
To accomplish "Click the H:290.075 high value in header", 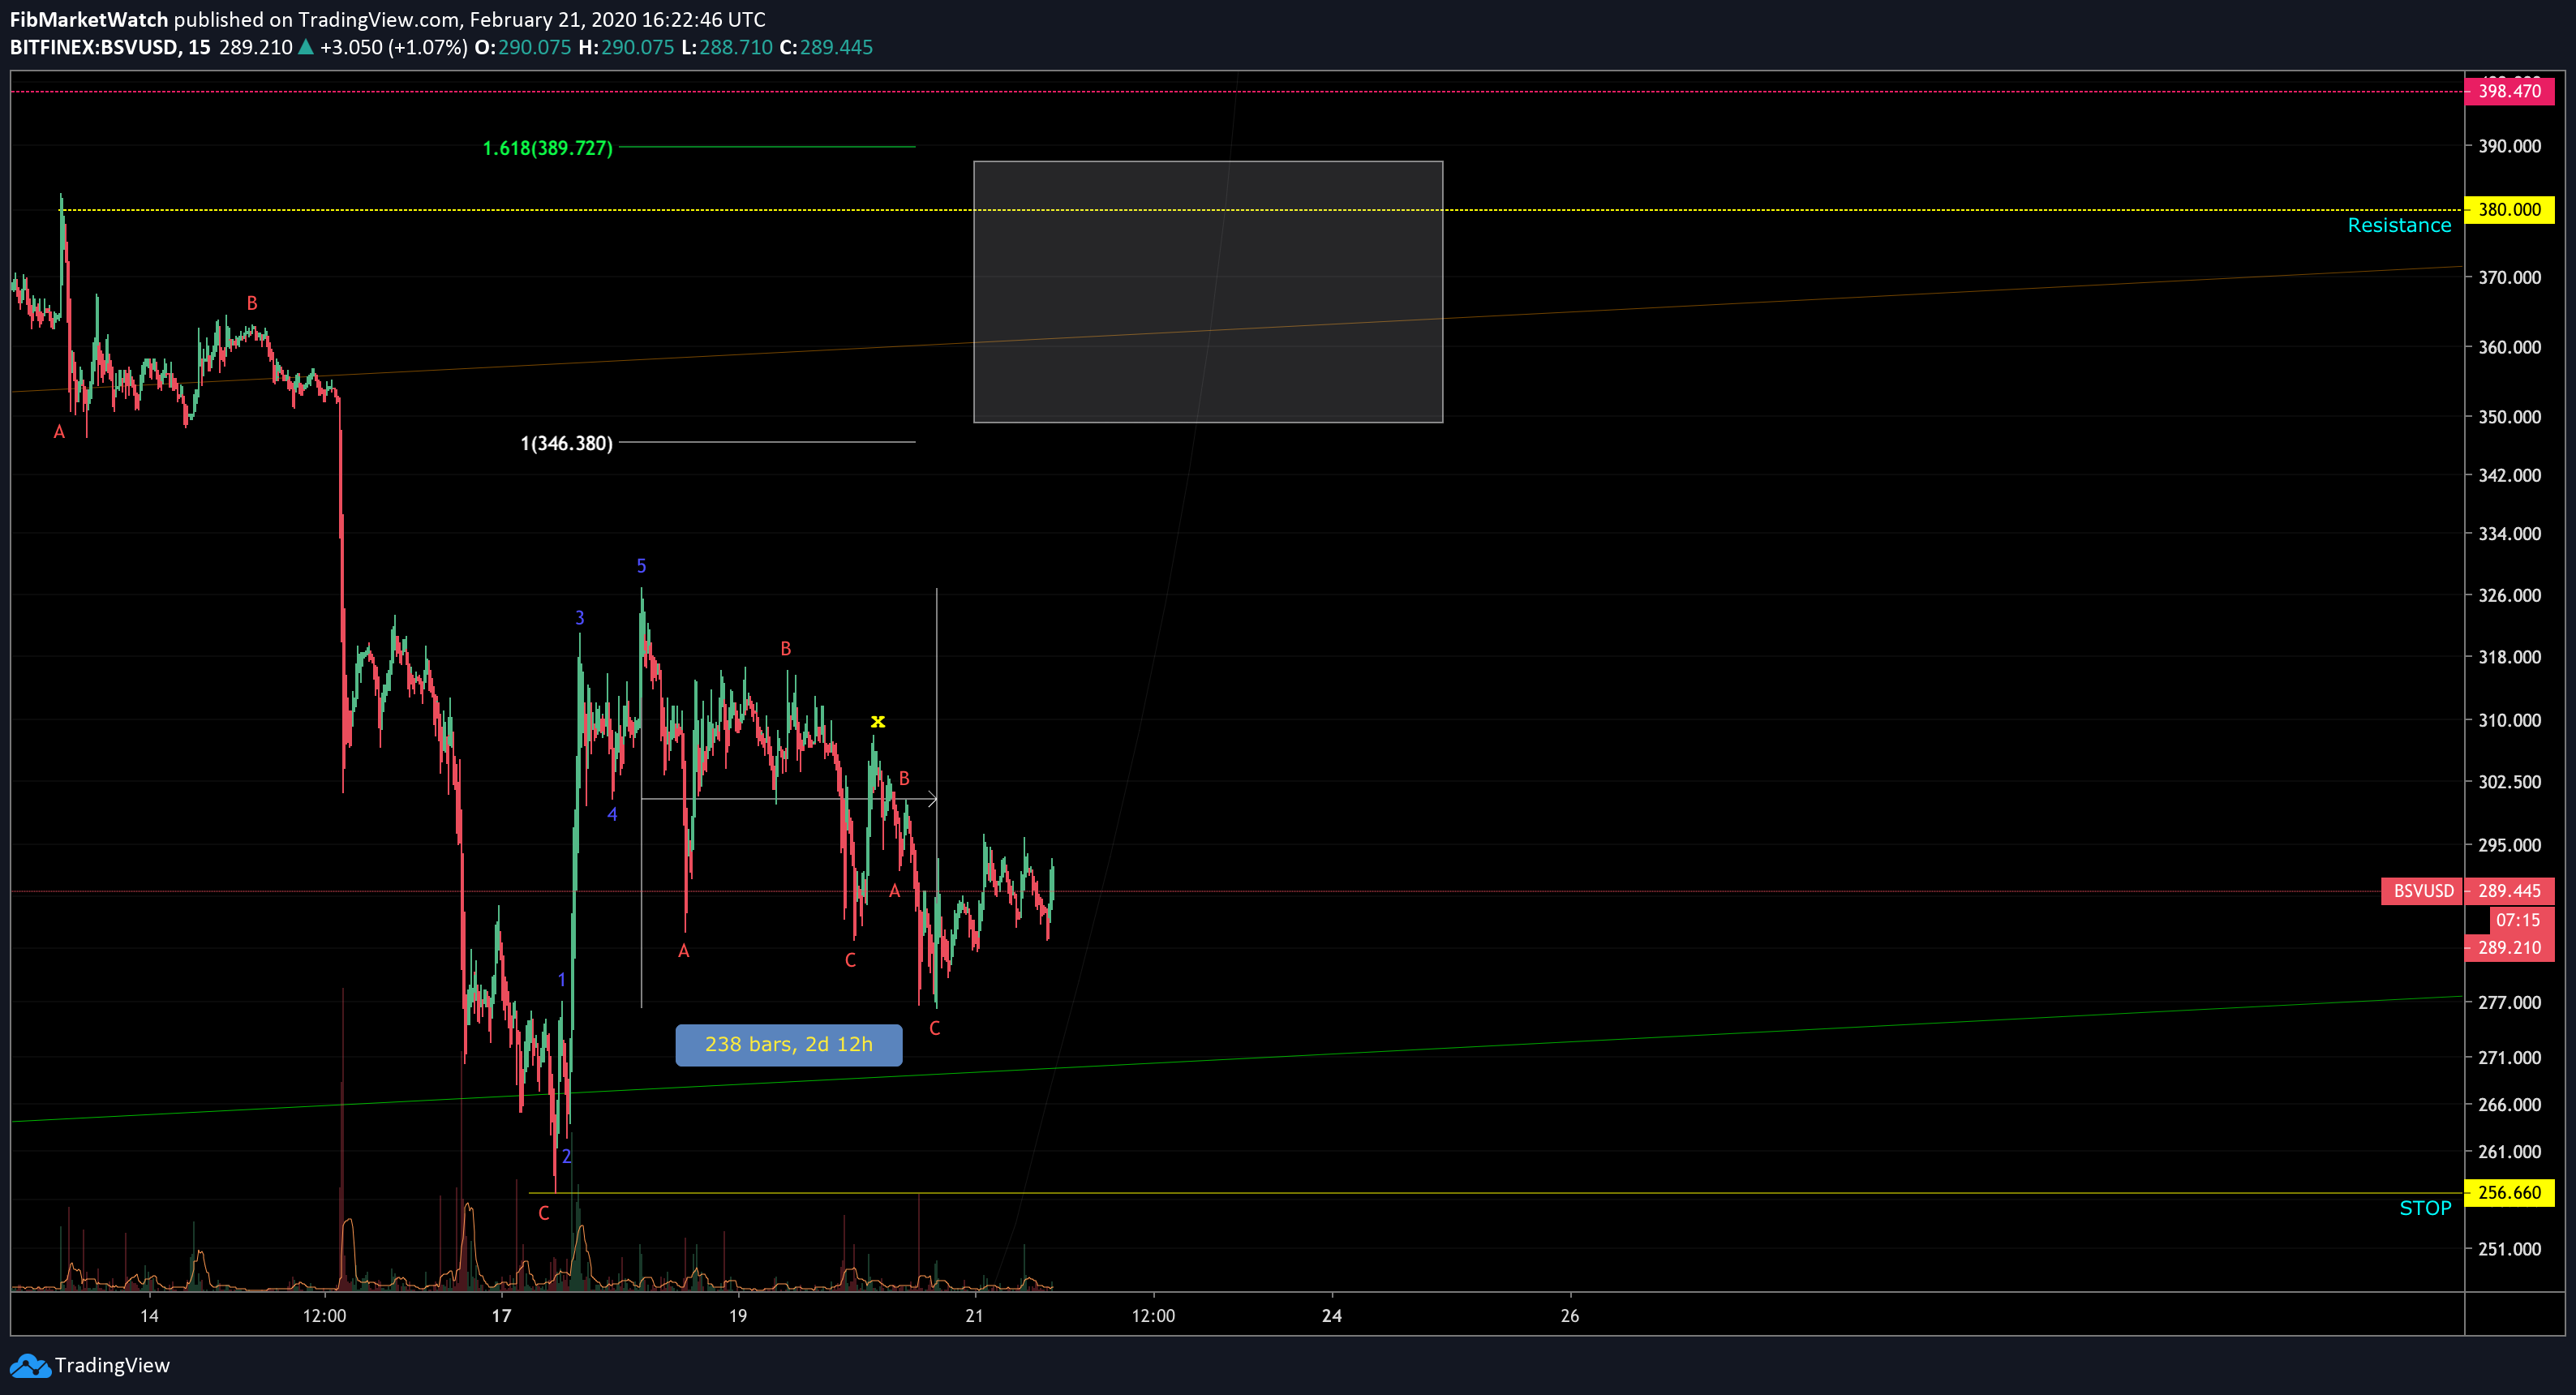I will point(626,47).
